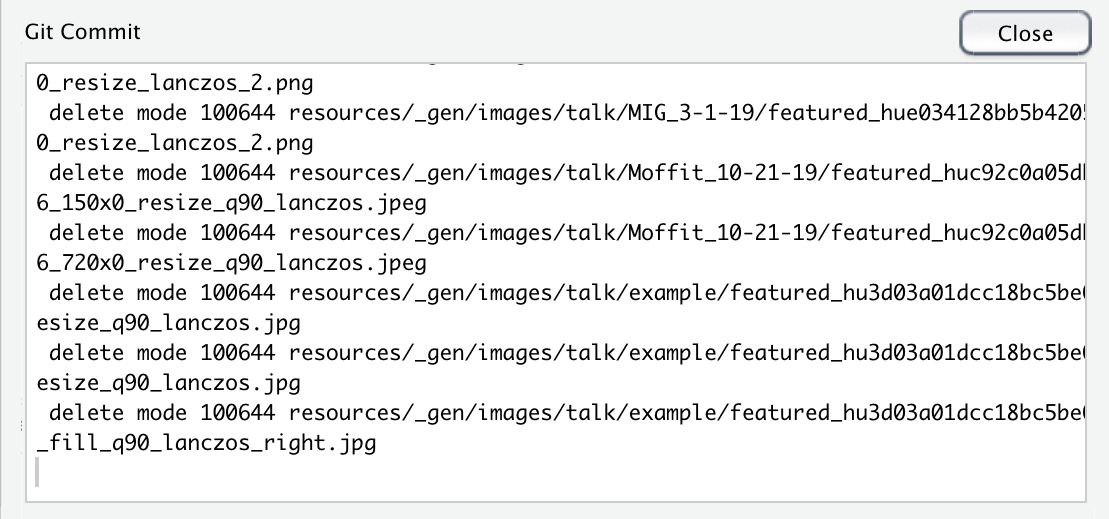Click the second esize_q90_lanczos.jpg line
Viewport: 1109px width, 519px height.
coord(168,384)
